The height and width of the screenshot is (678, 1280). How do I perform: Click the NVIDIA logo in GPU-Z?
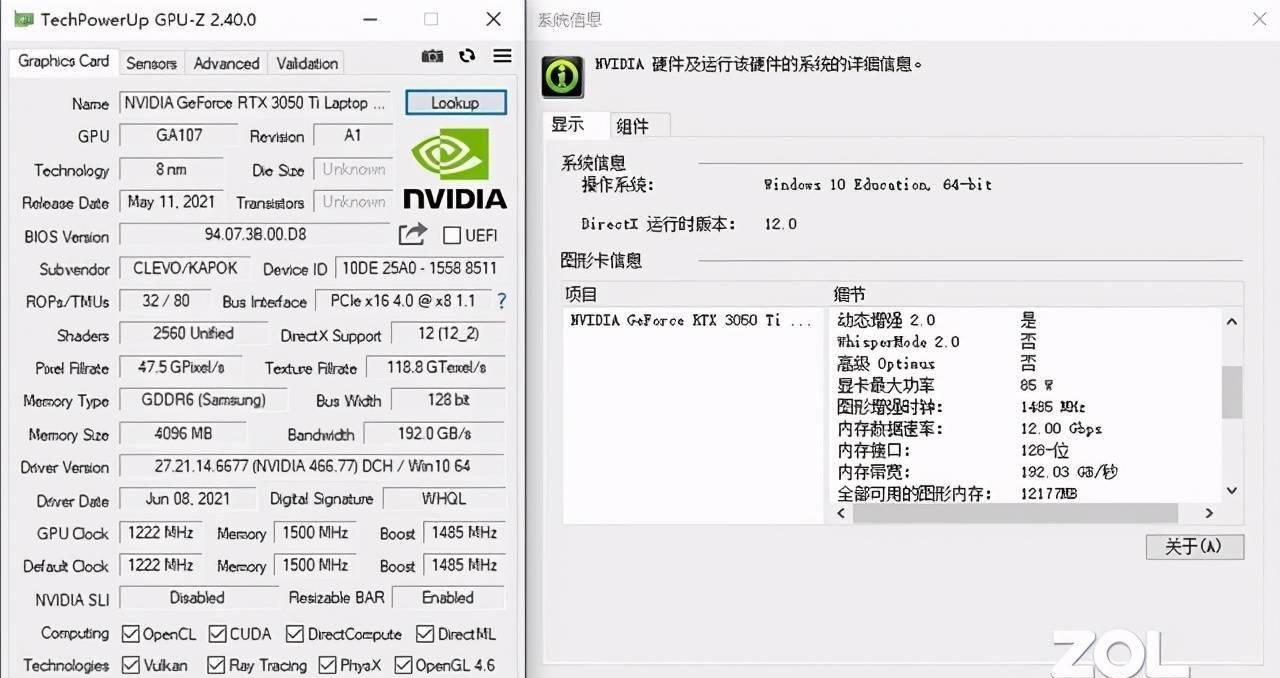454,167
